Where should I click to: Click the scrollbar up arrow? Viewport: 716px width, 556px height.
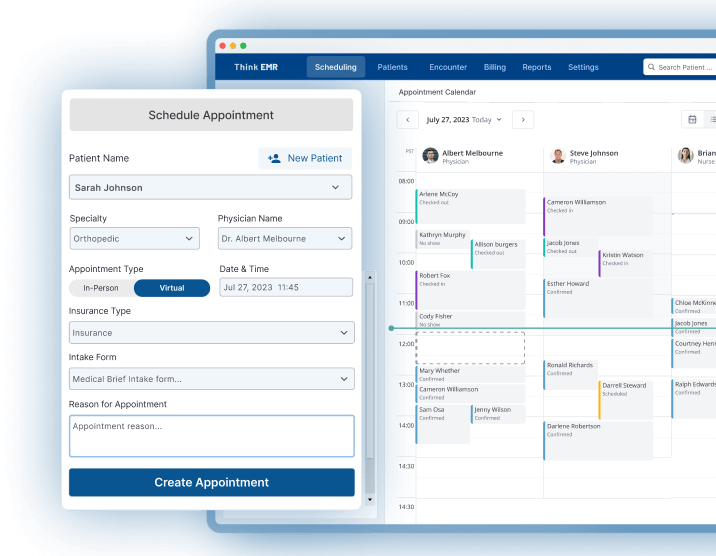(x=370, y=277)
